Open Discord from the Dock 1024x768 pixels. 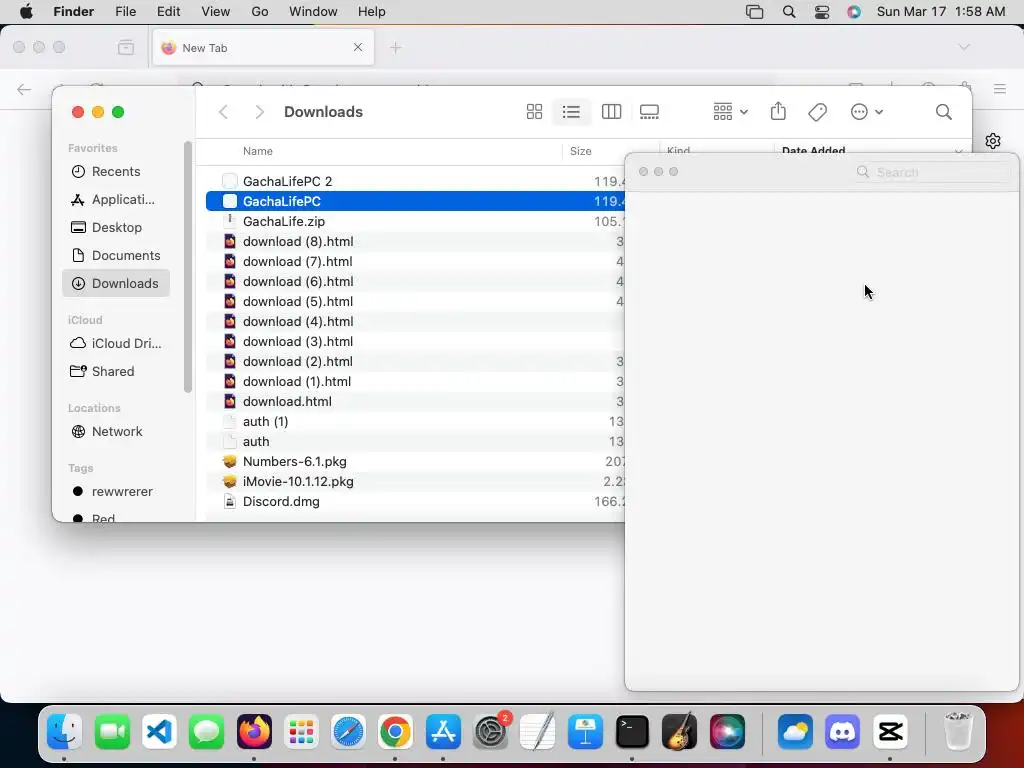click(842, 731)
